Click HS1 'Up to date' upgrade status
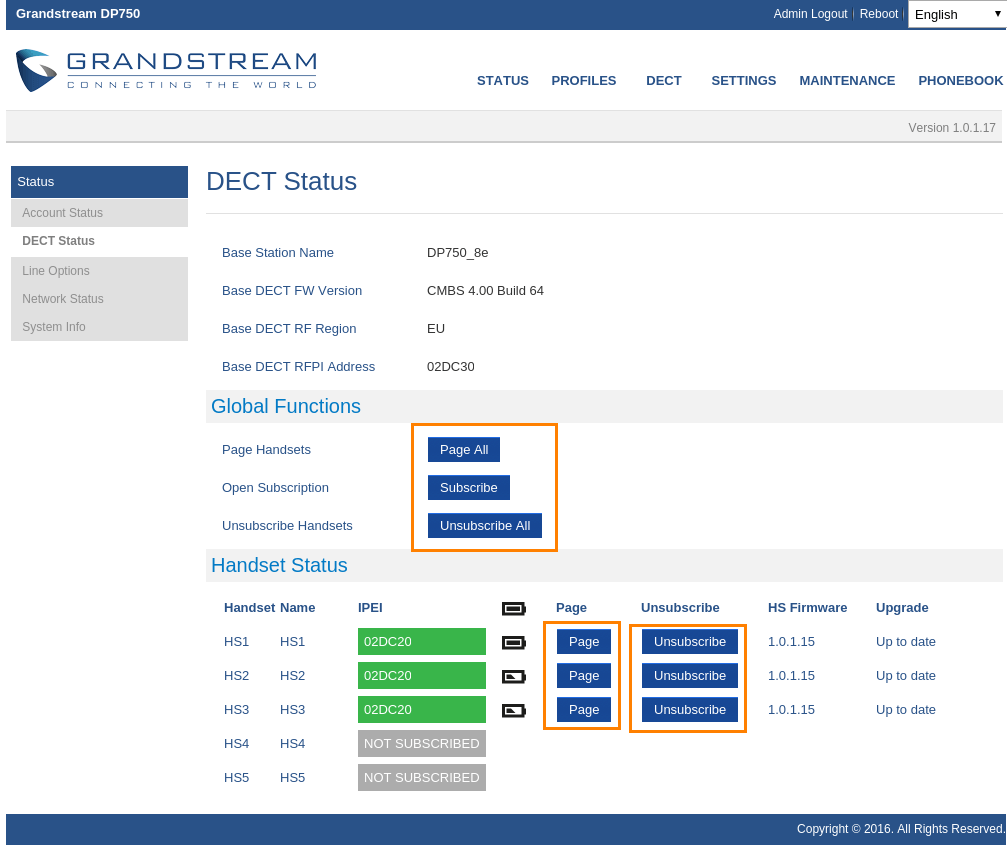1007x847 pixels. pos(906,642)
